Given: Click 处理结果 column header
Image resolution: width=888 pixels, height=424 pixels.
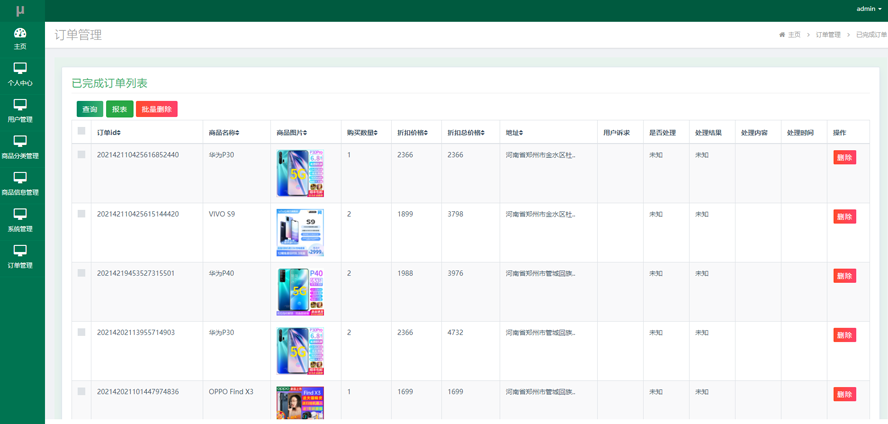Looking at the screenshot, I should [708, 133].
